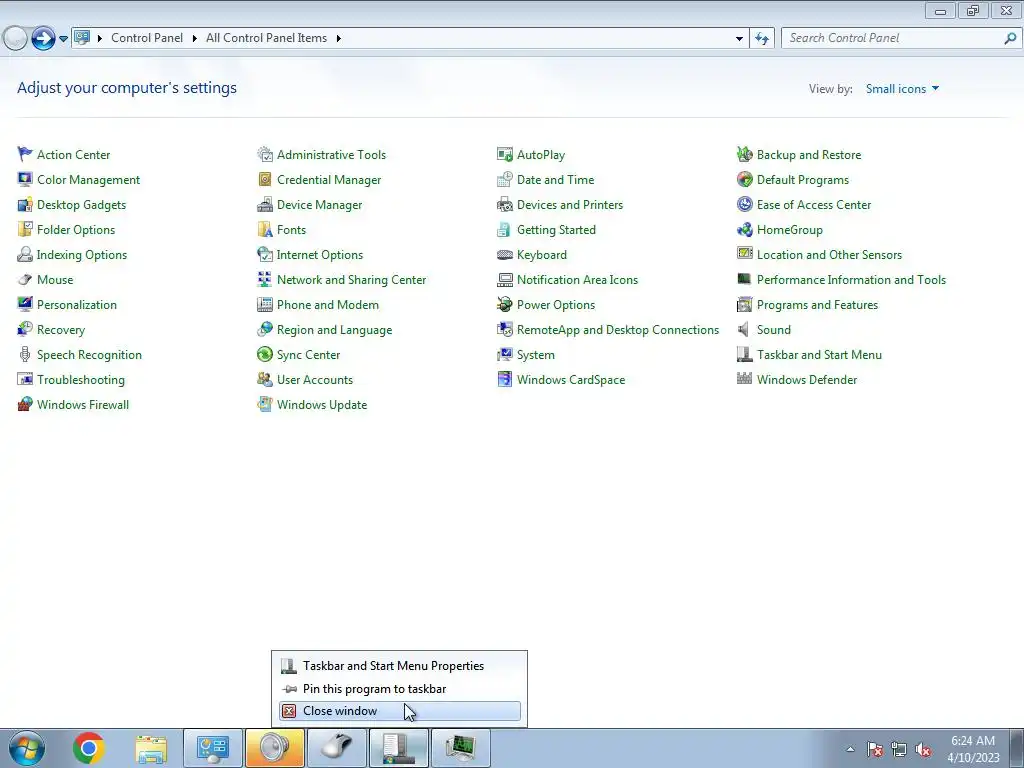Image resolution: width=1024 pixels, height=768 pixels.
Task: Click the Ease of Access Center icon
Action: (744, 204)
